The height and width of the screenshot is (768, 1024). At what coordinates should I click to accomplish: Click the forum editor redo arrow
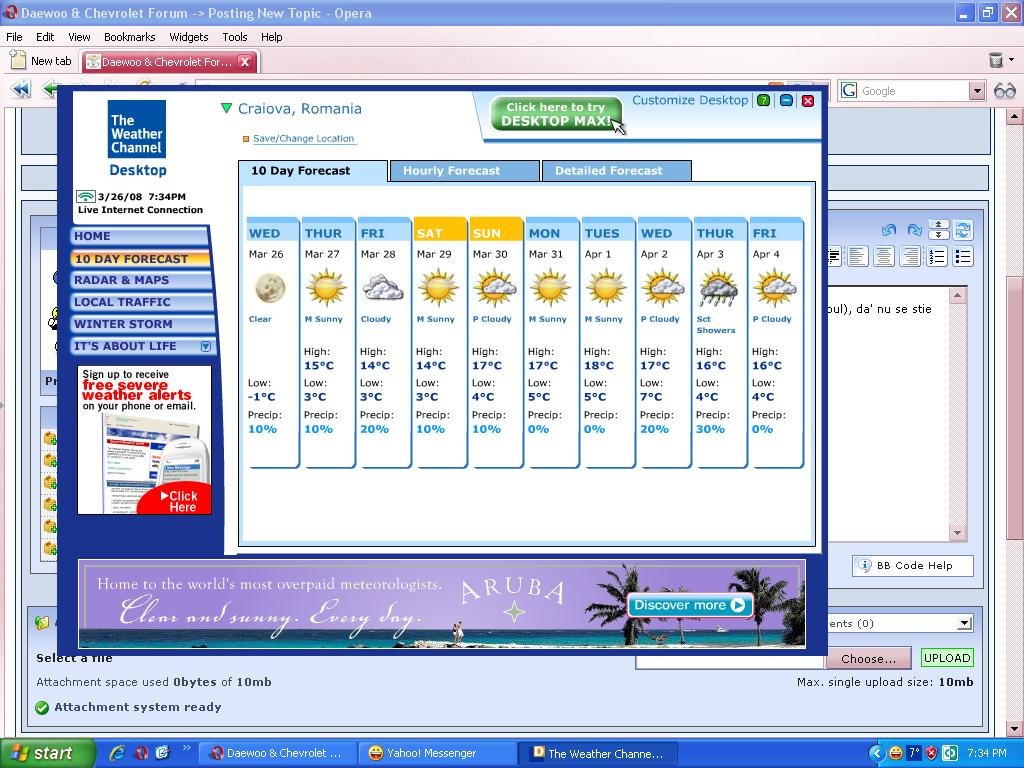tap(914, 230)
